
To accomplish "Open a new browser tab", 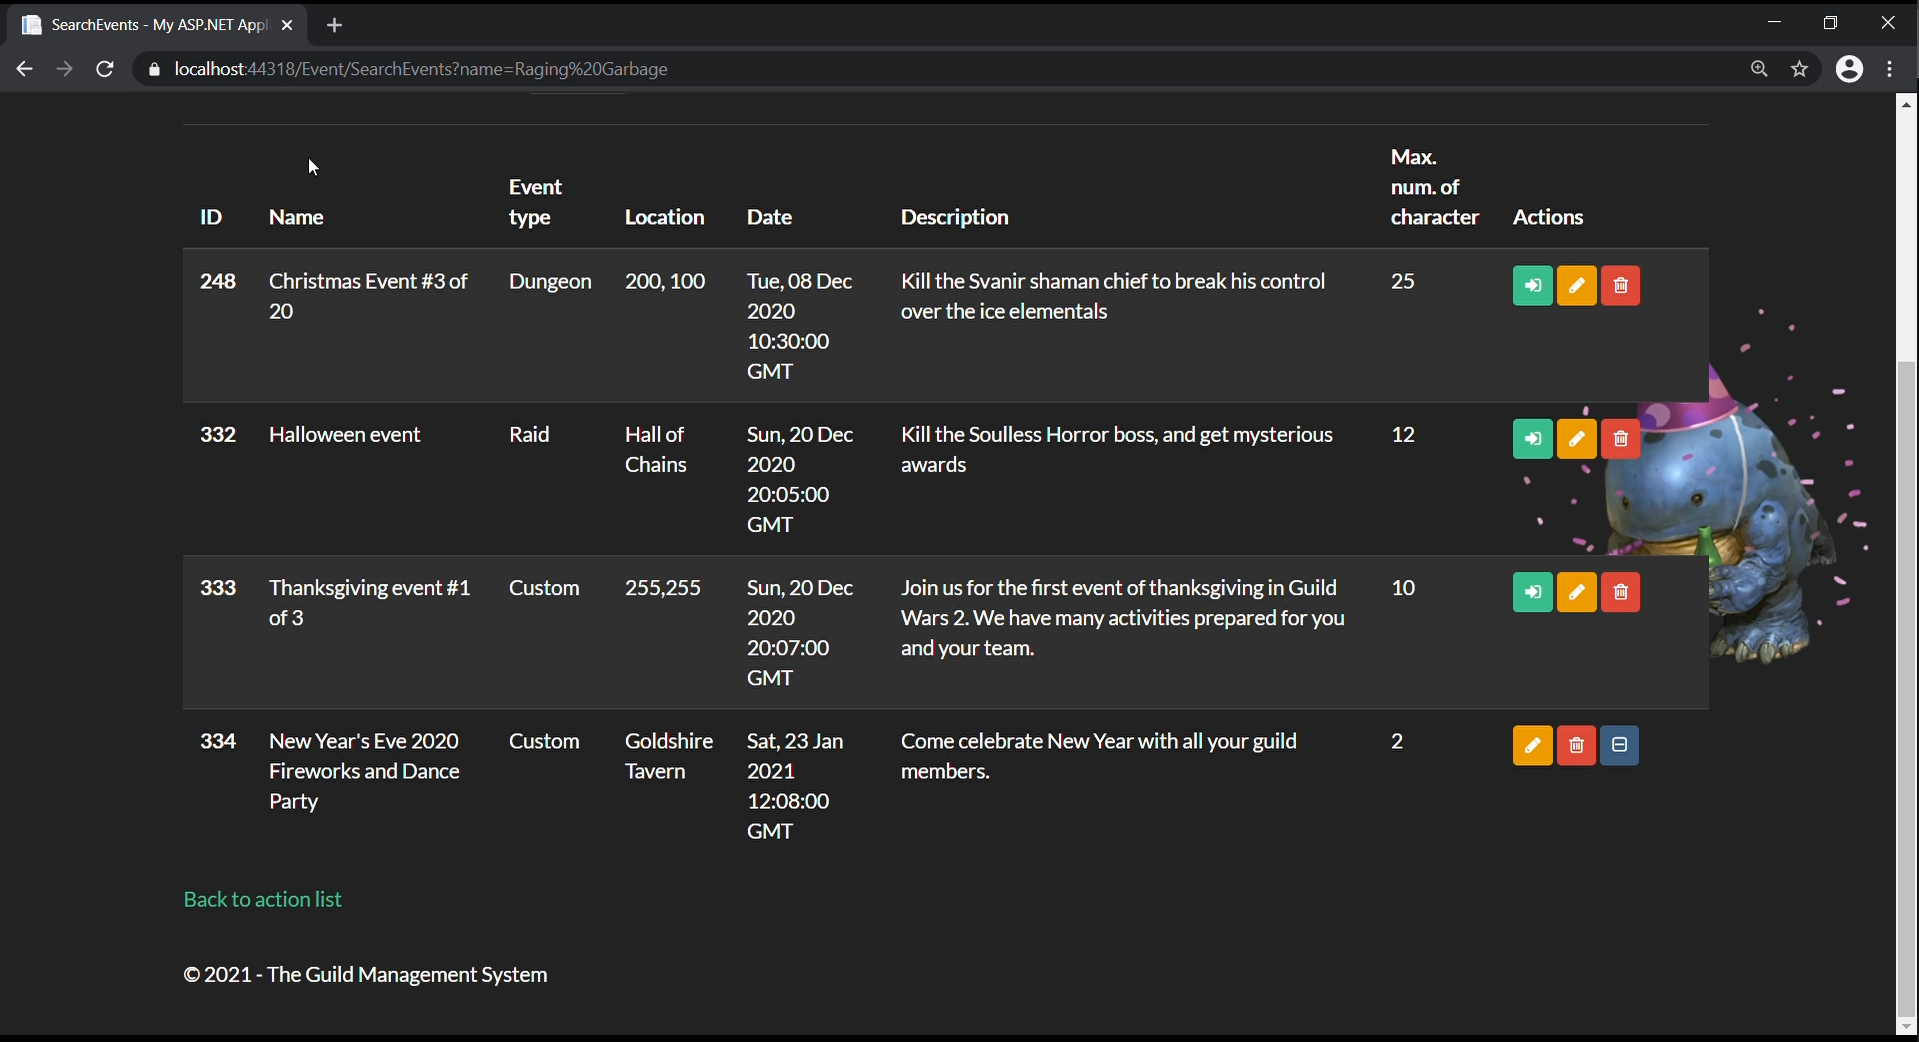I will (334, 25).
